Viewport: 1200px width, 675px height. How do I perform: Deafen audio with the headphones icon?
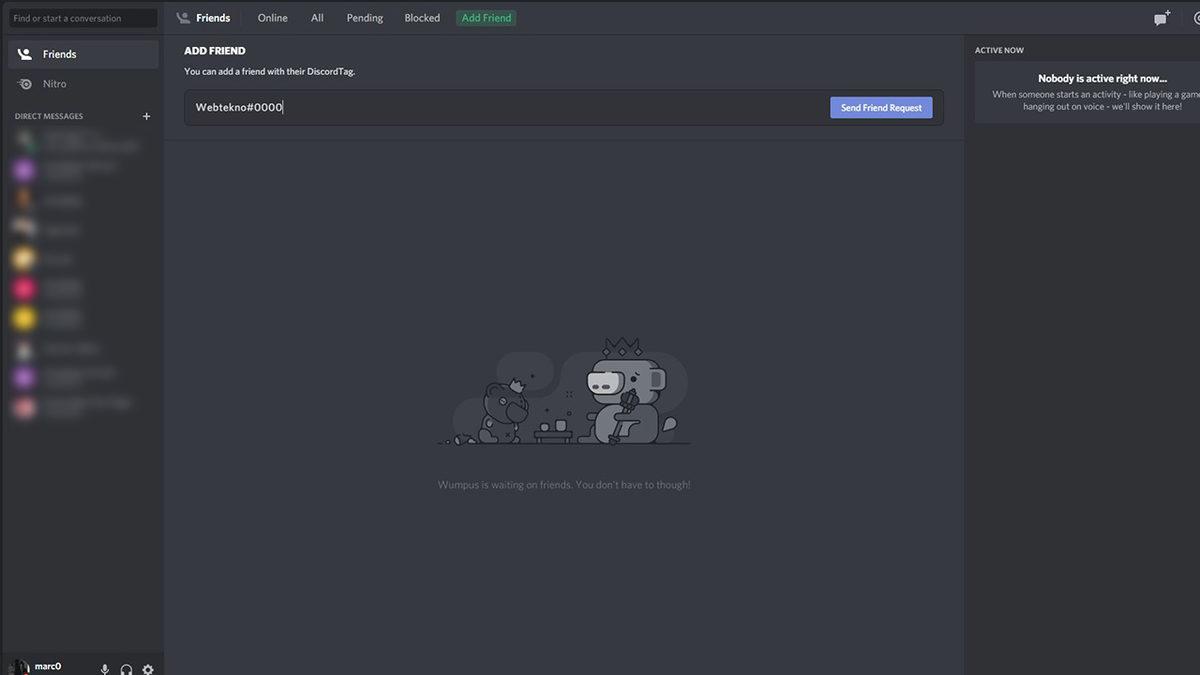[x=125, y=668]
